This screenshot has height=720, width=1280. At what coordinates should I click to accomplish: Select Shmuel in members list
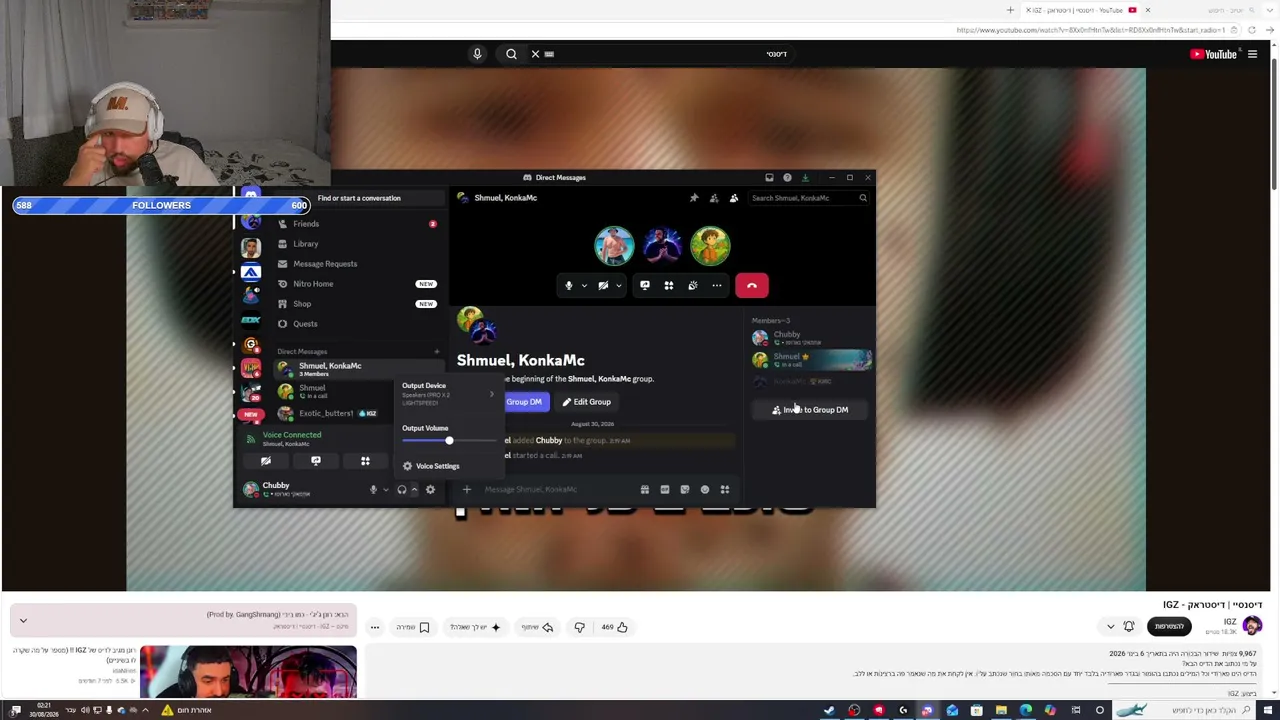pos(811,360)
